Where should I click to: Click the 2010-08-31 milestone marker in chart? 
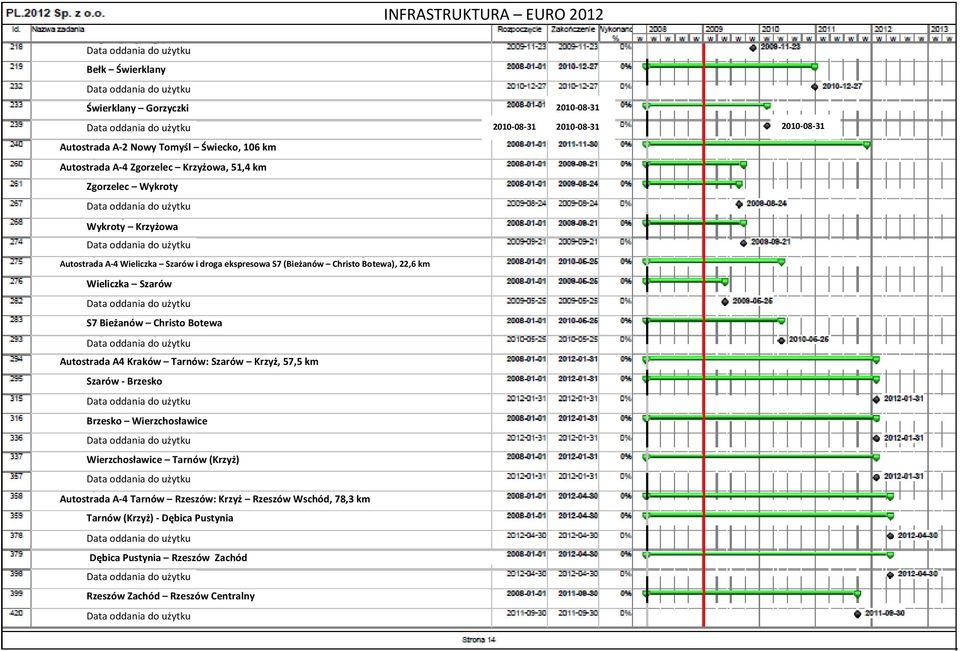(x=767, y=126)
